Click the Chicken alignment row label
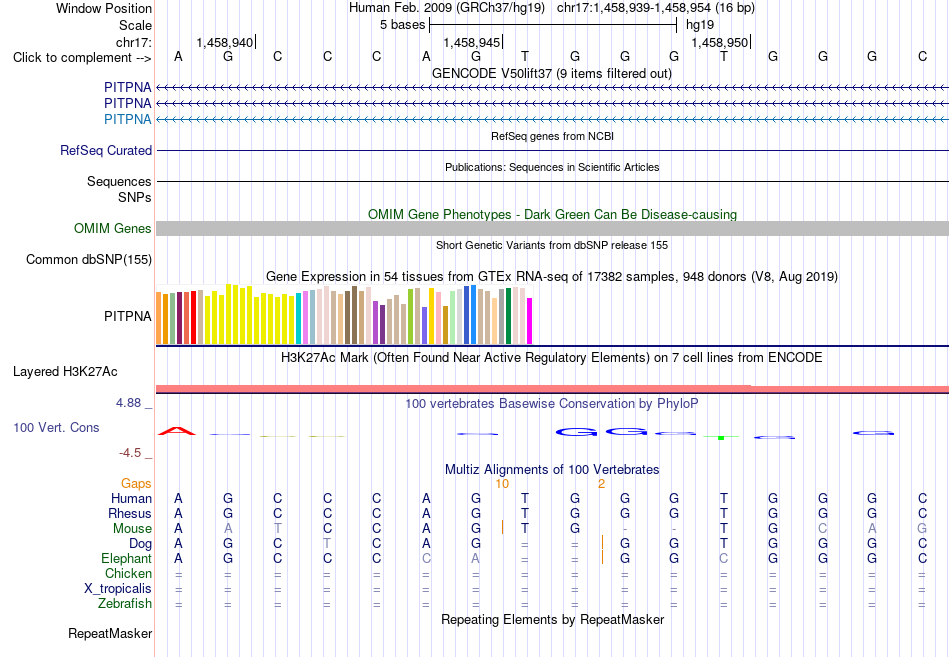The width and height of the screenshot is (950, 657). pyautogui.click(x=128, y=574)
